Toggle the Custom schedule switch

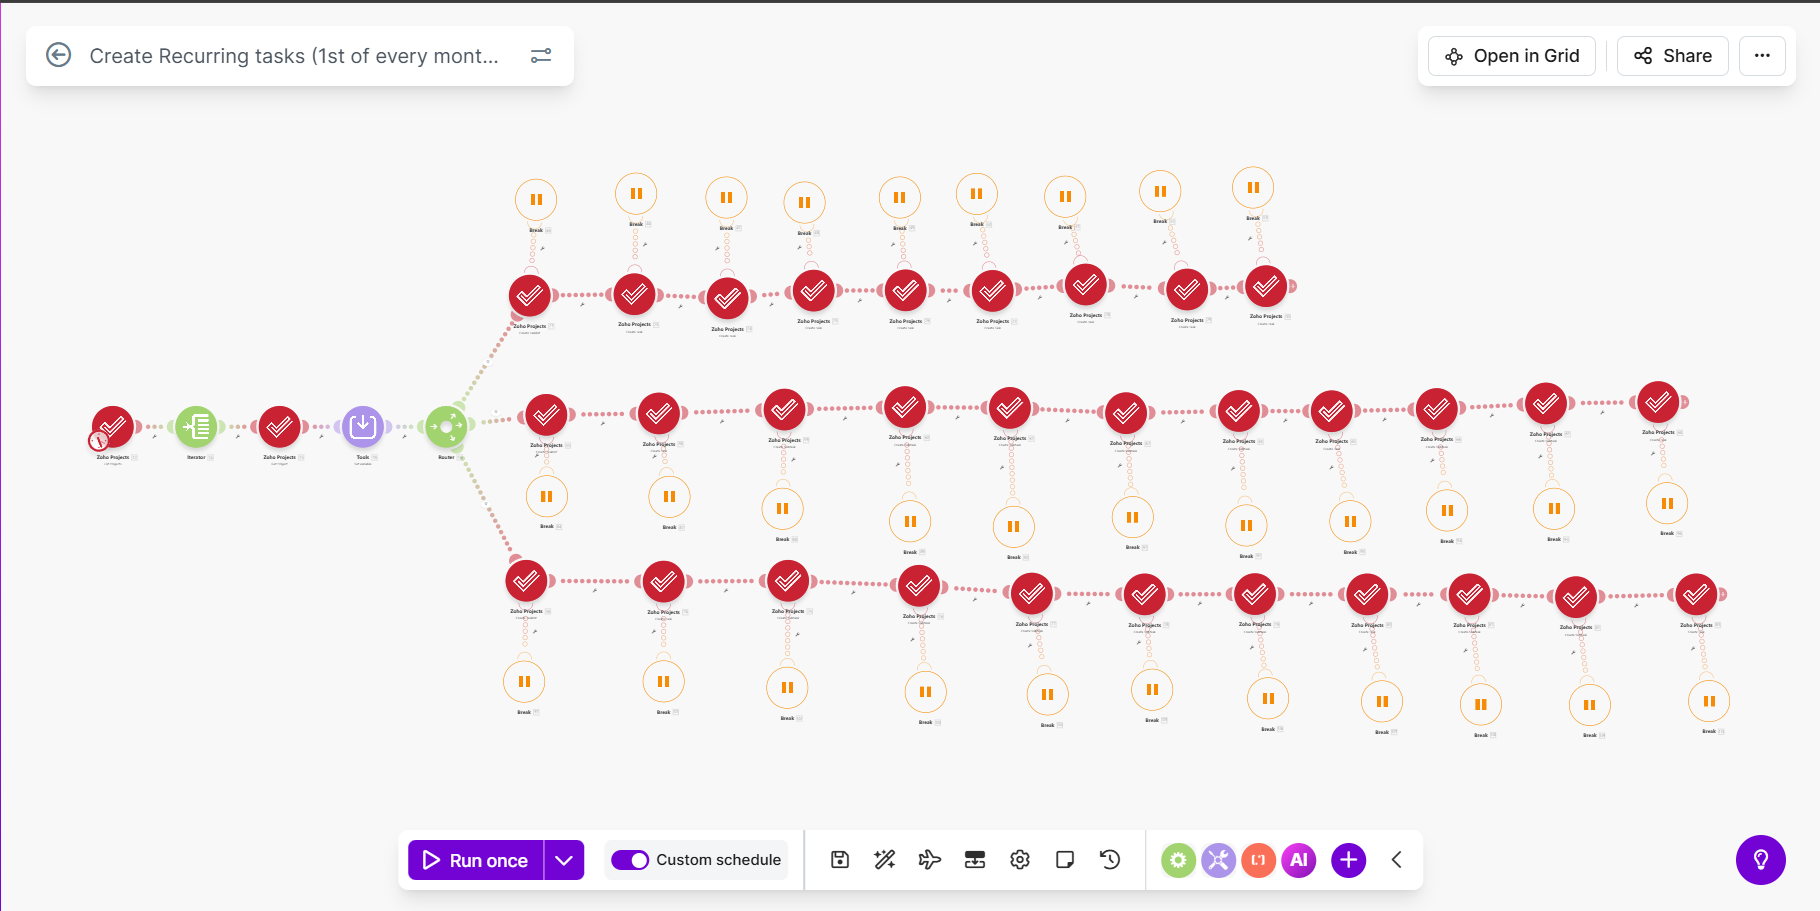(630, 860)
